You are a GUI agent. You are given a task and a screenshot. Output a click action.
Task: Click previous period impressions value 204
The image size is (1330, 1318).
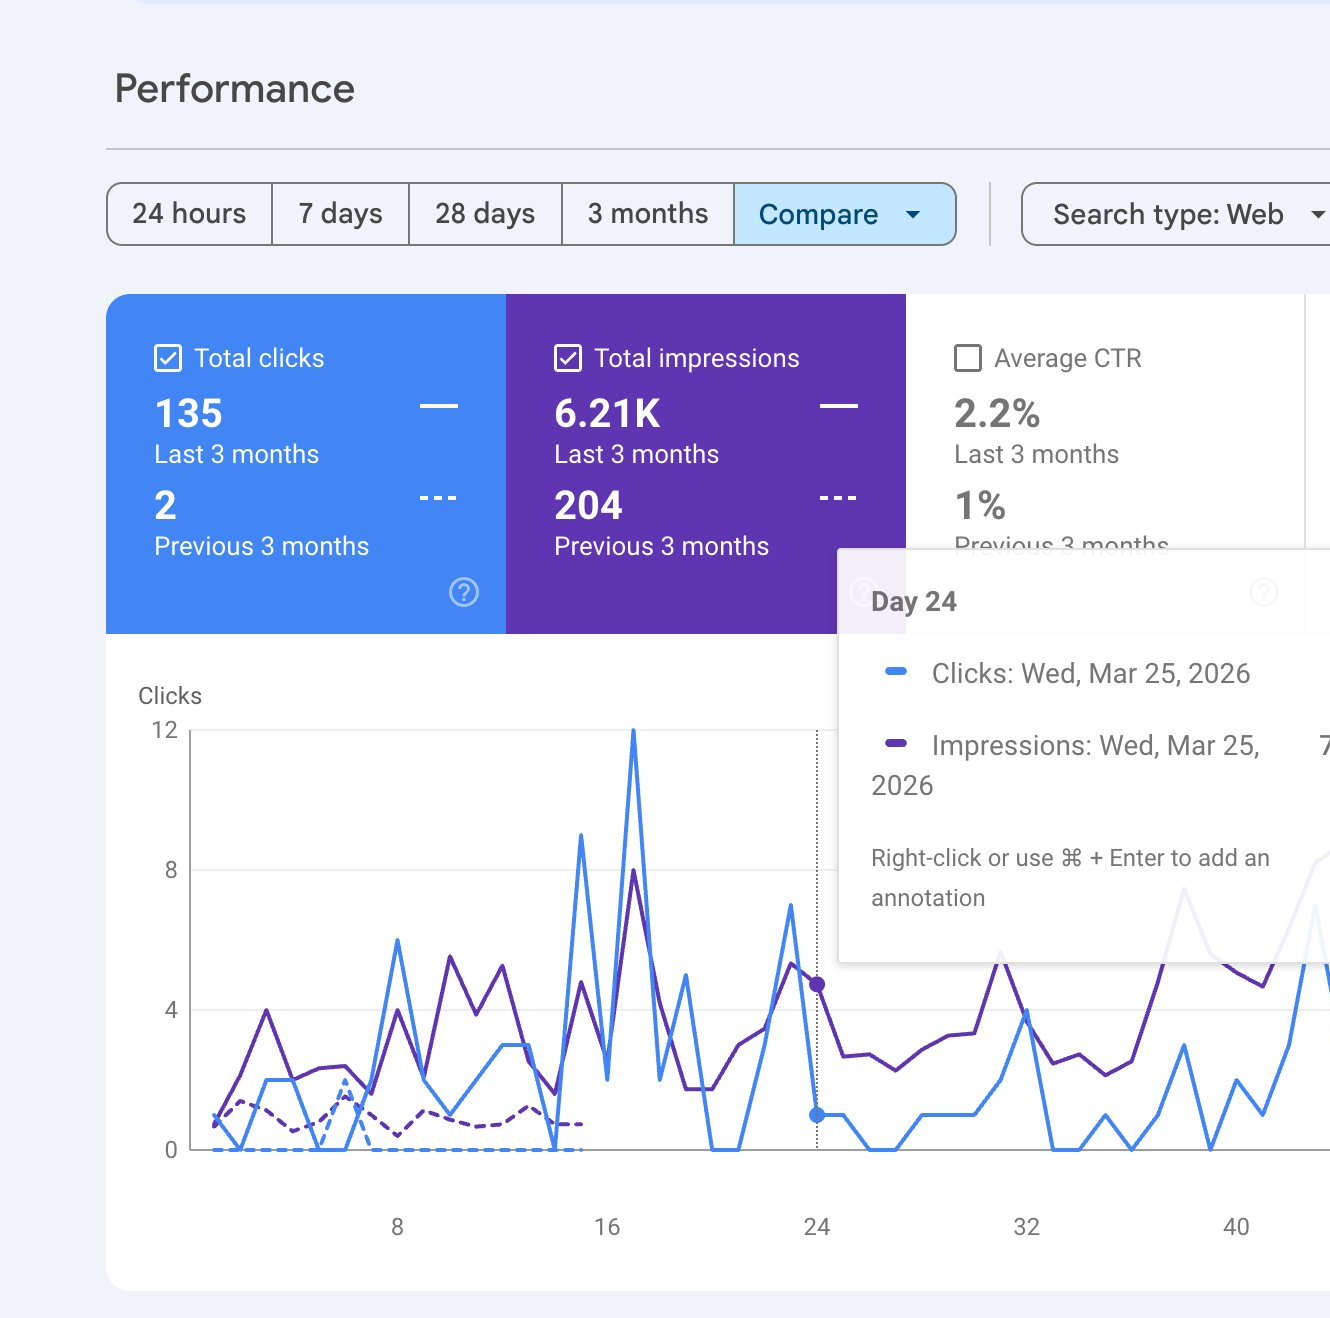(589, 506)
